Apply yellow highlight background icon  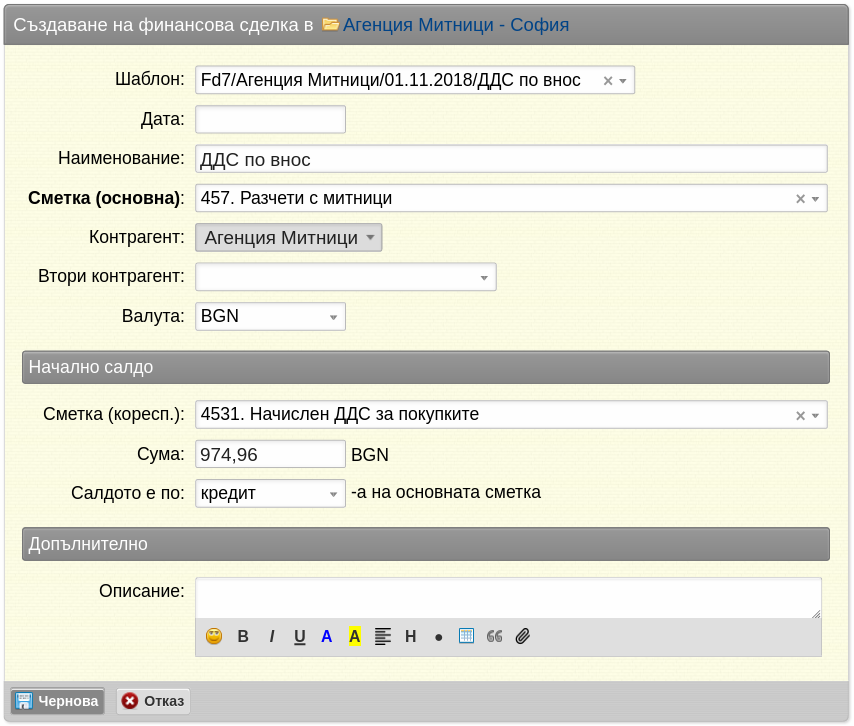point(355,636)
